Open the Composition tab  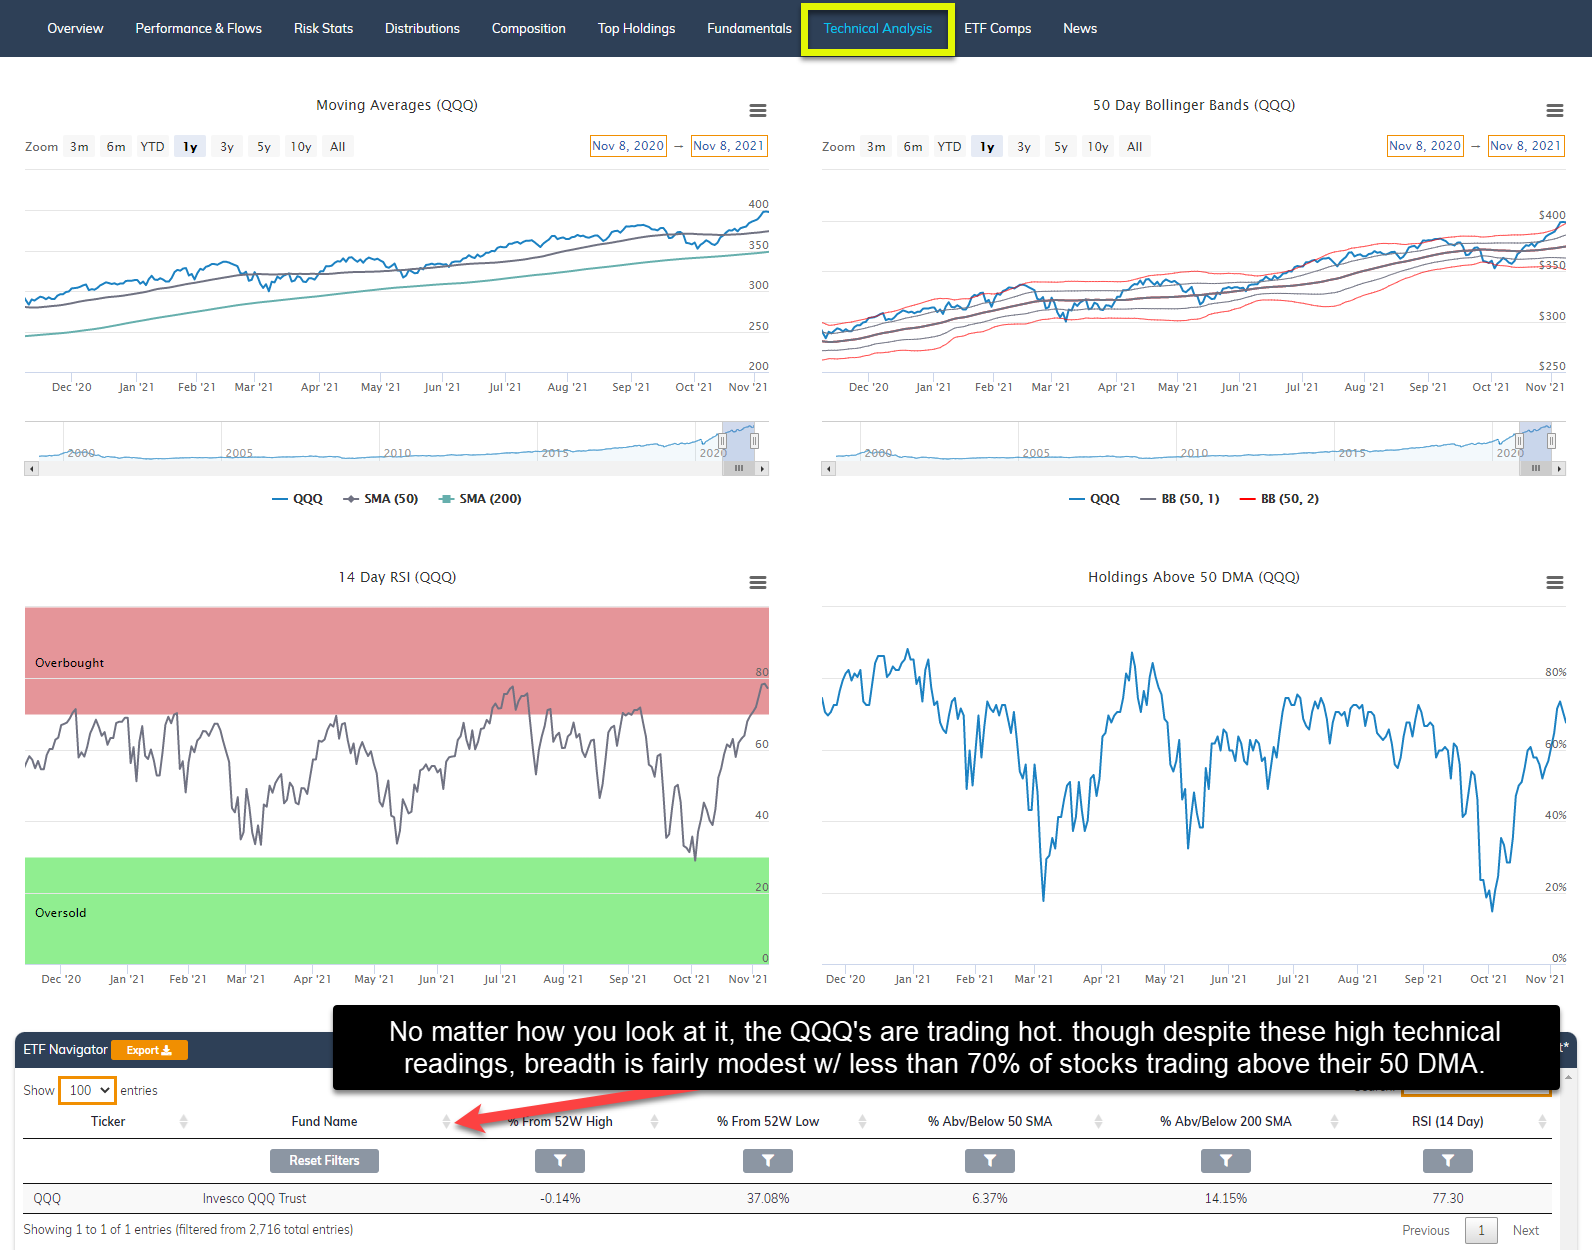click(x=529, y=28)
